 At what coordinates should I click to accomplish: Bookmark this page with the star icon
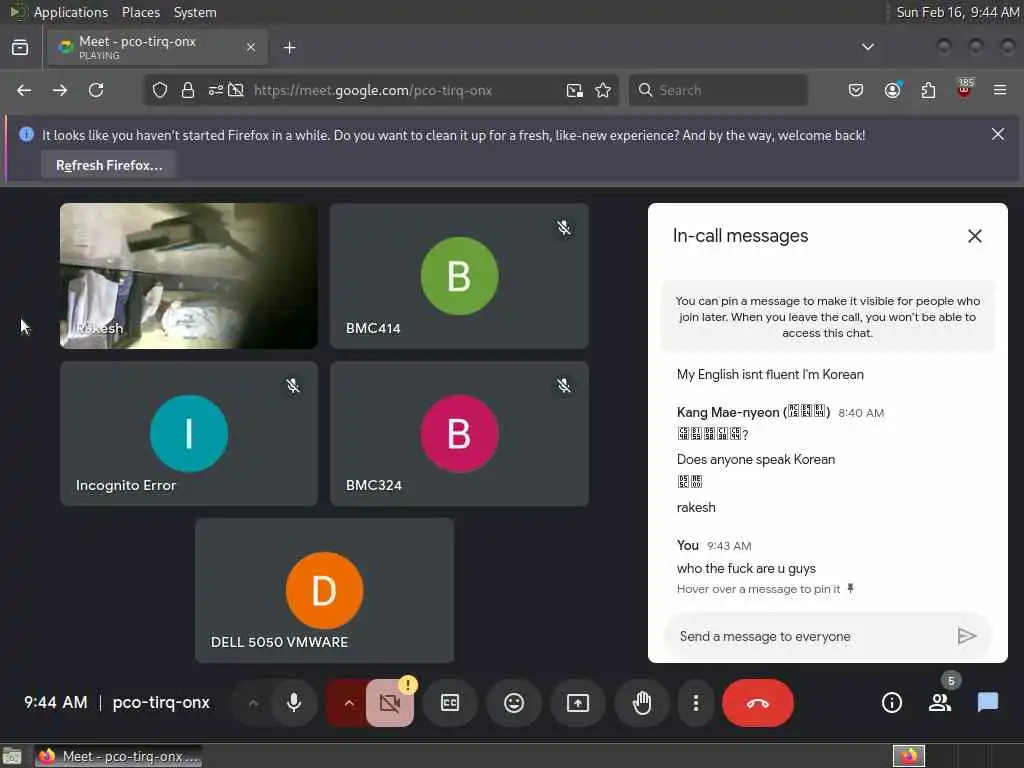tap(603, 90)
